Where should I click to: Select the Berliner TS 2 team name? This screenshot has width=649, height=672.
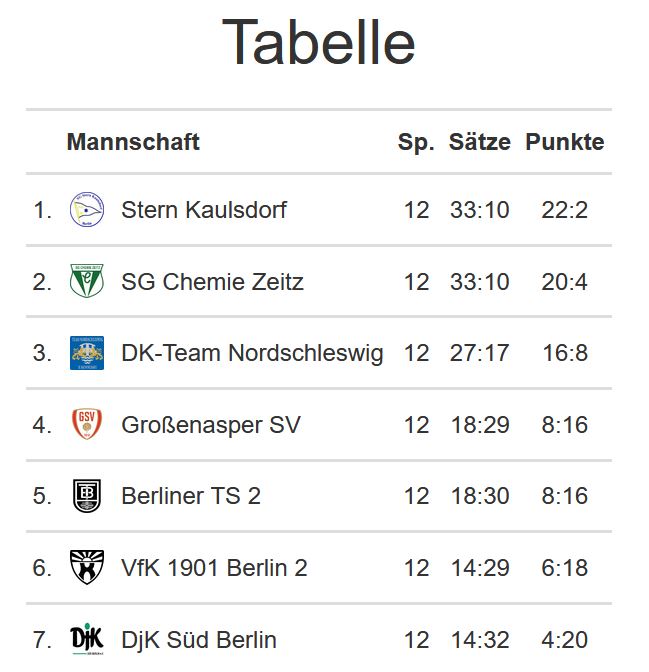tap(191, 496)
